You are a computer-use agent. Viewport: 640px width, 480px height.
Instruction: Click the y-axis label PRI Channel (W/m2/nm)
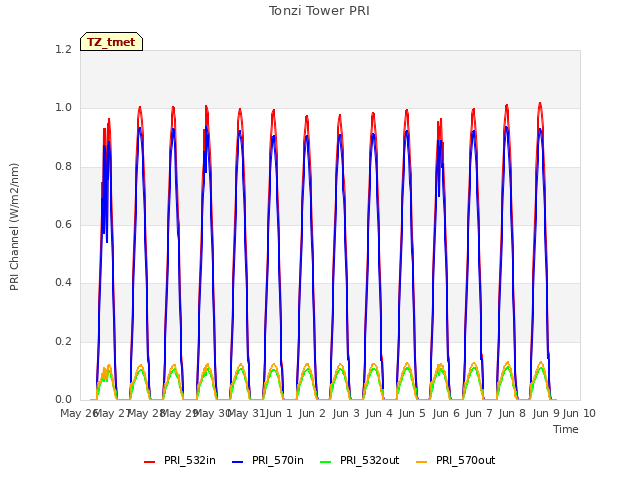pos(14,227)
